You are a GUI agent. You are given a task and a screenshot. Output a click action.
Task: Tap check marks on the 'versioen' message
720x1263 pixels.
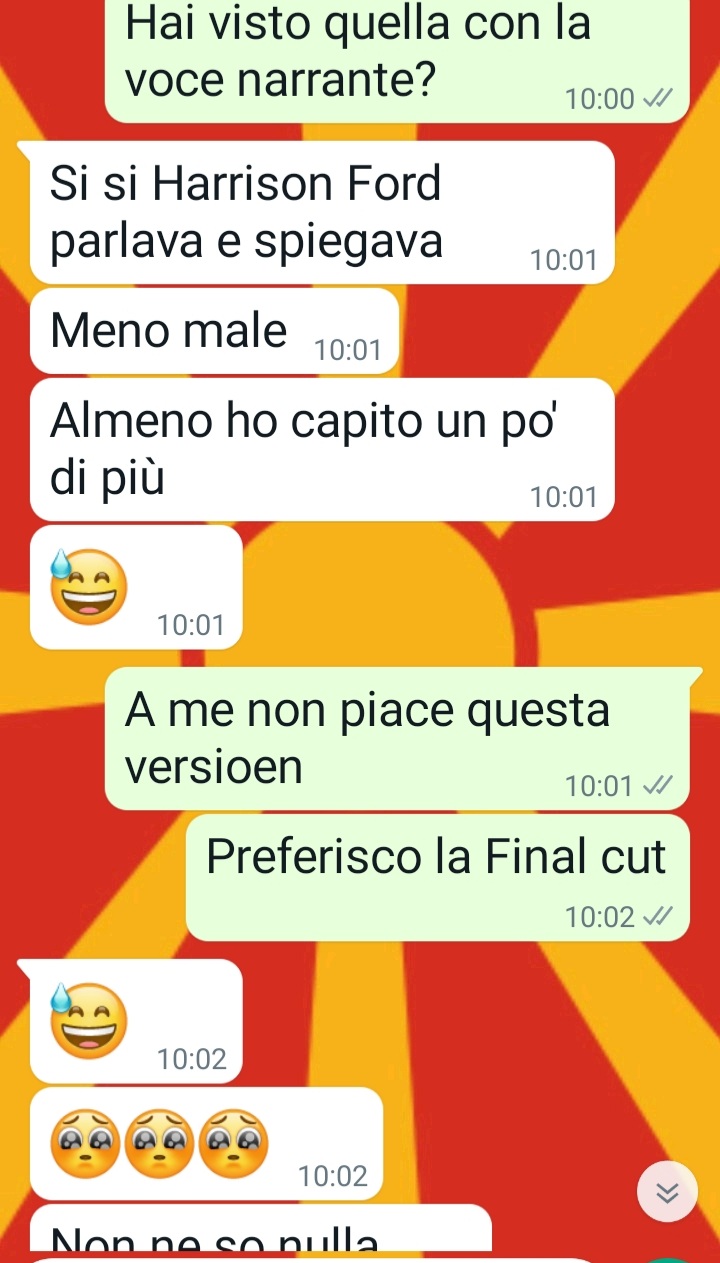click(x=658, y=787)
